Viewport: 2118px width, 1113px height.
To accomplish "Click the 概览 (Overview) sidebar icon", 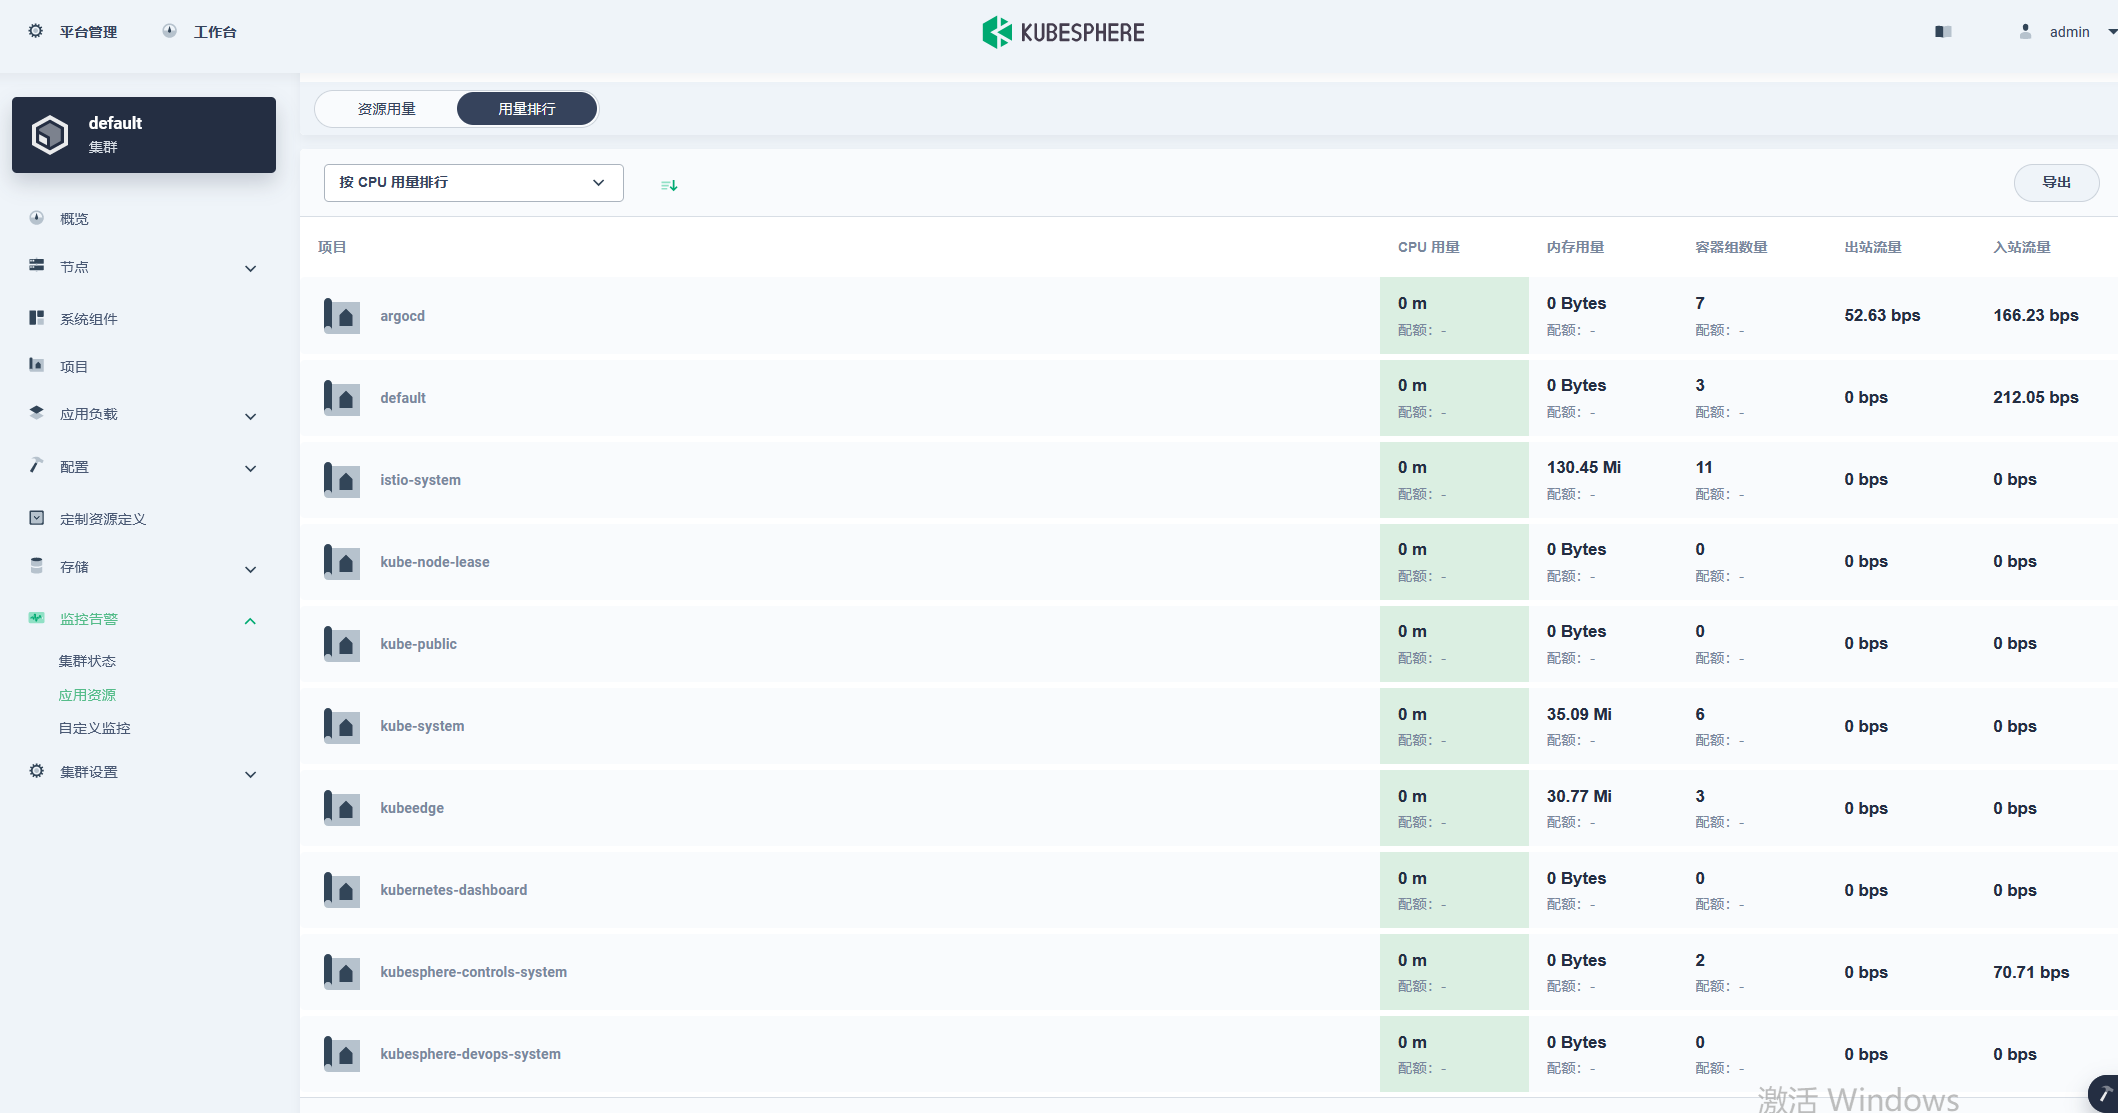I will point(36,218).
